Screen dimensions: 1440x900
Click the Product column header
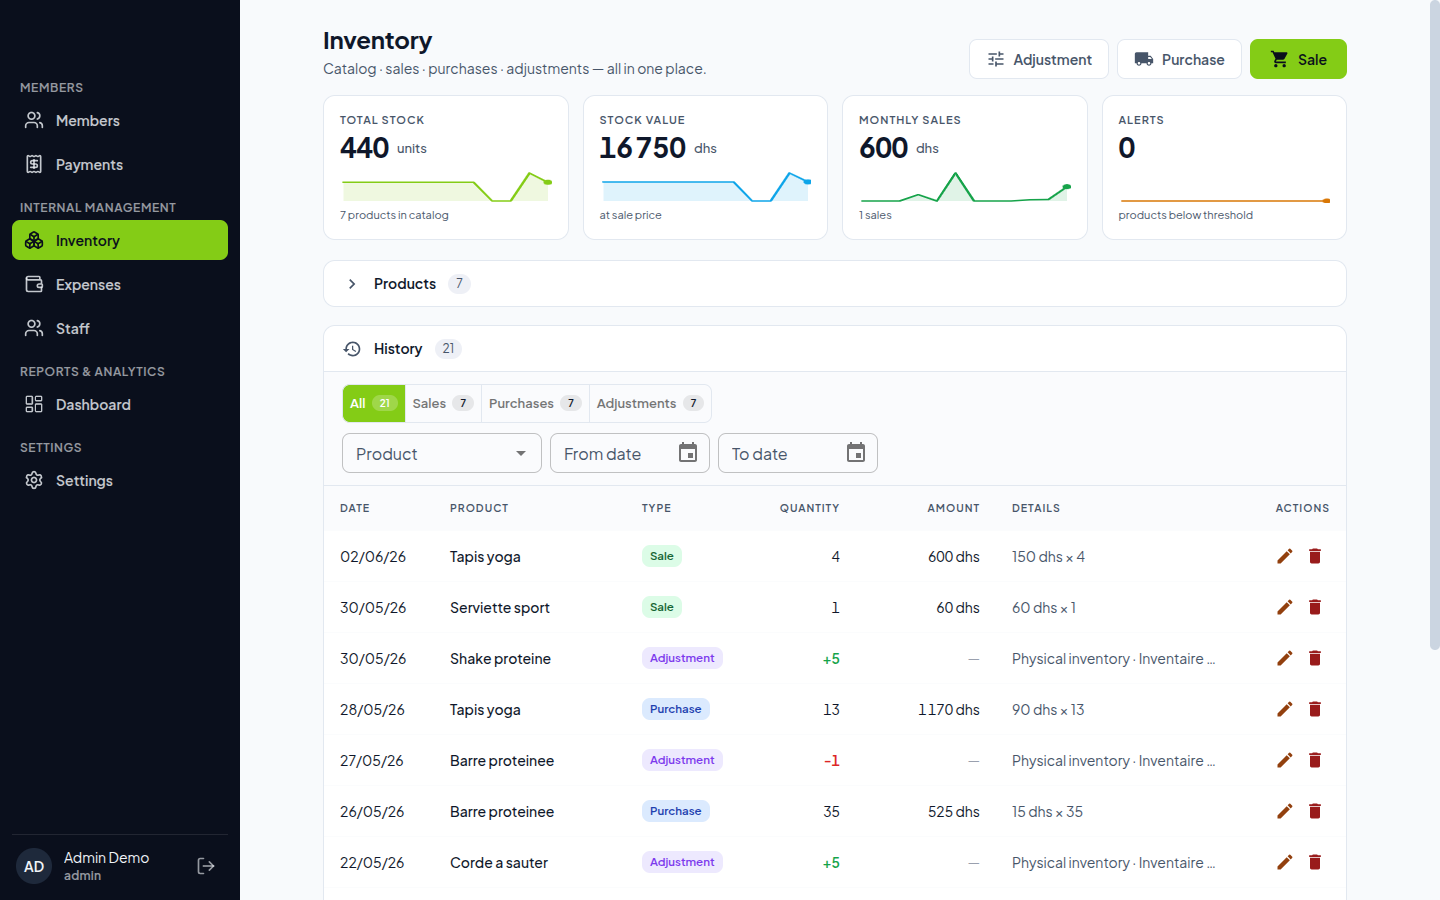click(479, 508)
